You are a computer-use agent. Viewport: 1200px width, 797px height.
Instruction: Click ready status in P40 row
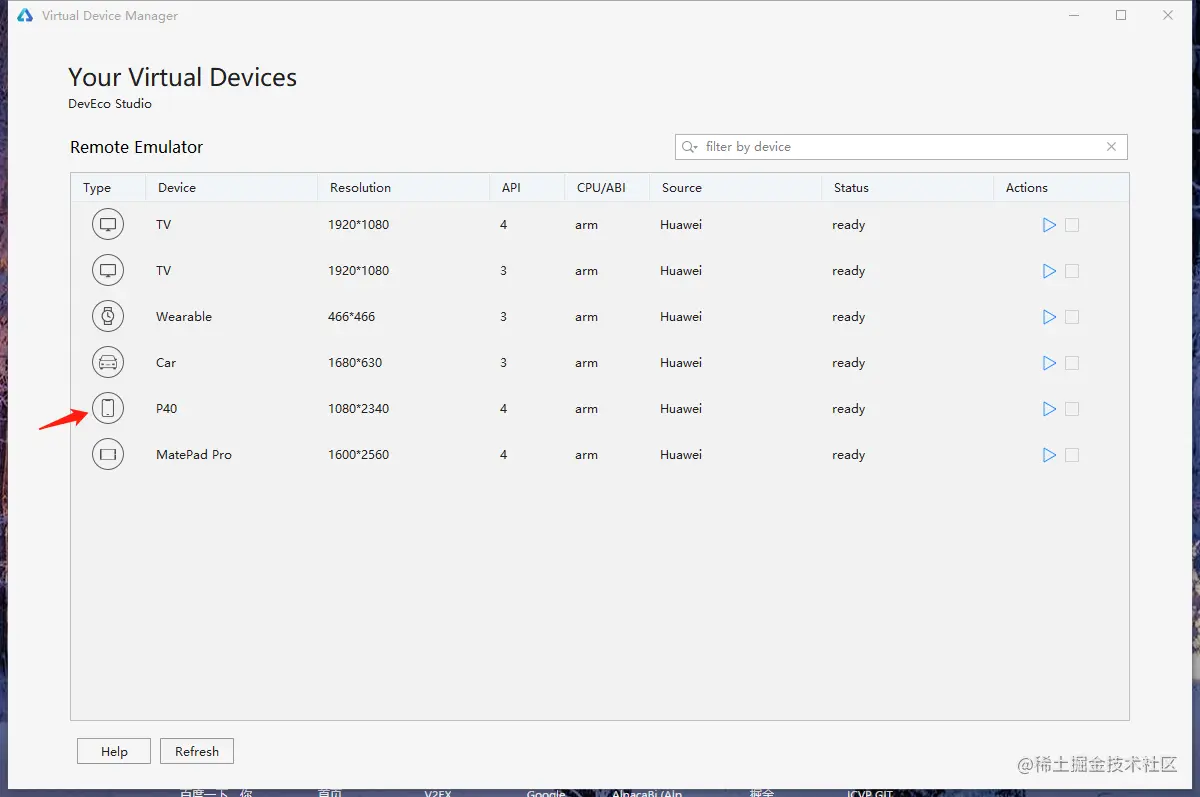click(848, 409)
